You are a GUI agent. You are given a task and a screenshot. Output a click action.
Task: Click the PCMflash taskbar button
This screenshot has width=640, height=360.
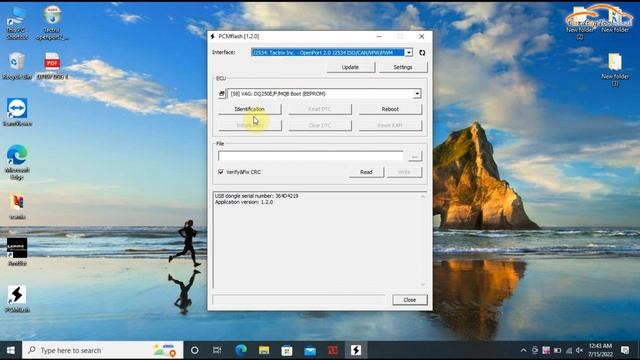click(356, 350)
